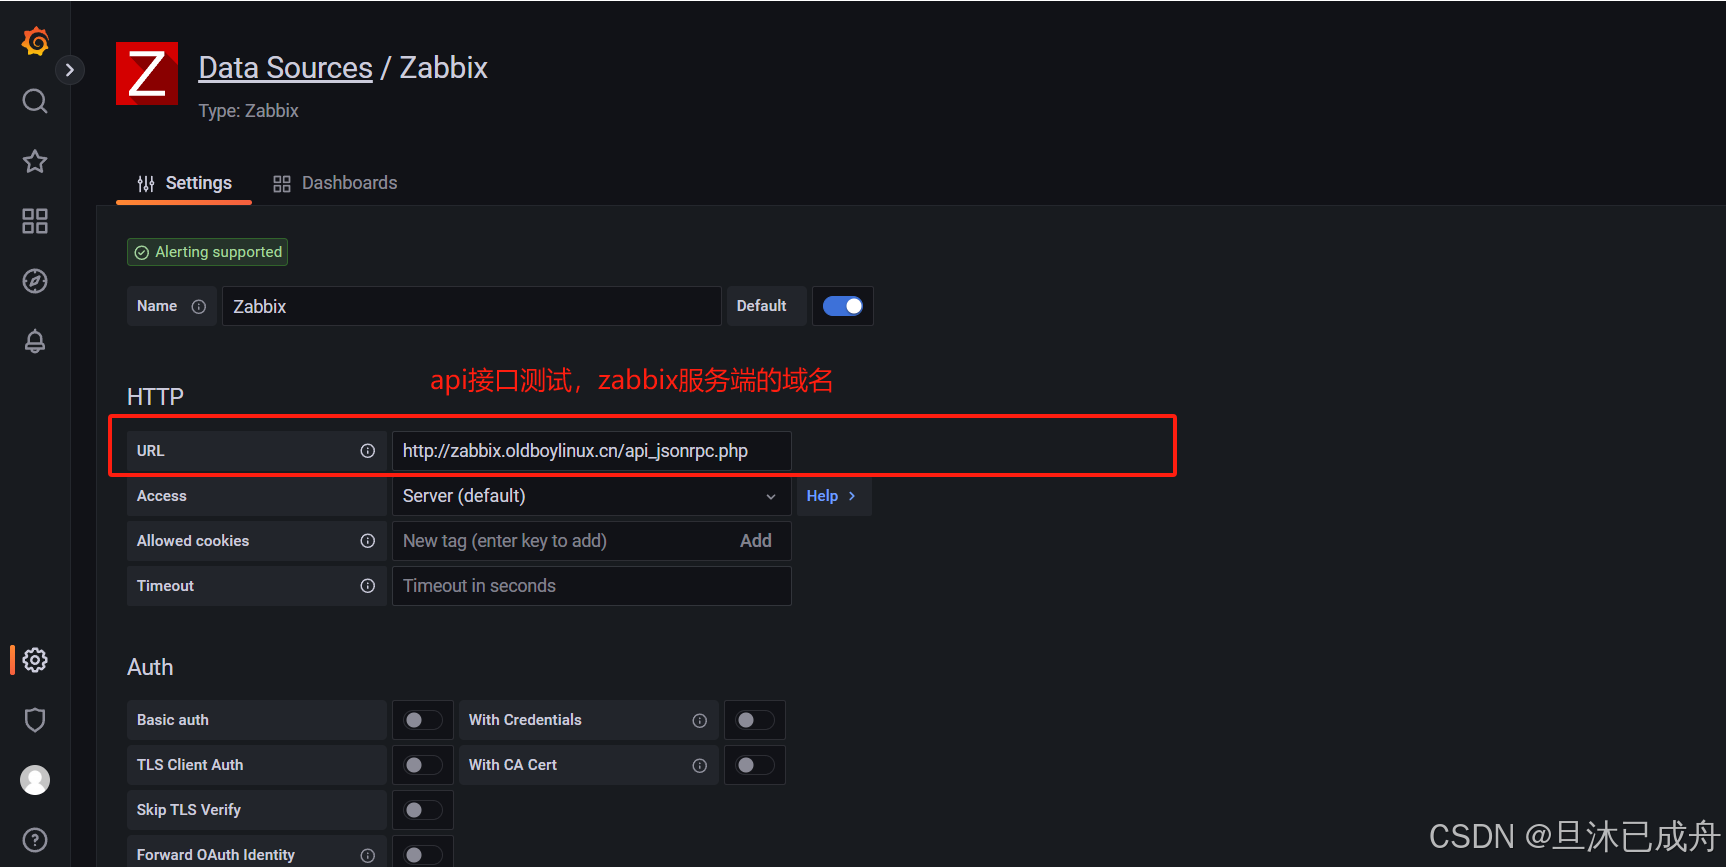The image size is (1726, 867).
Task: Show info tooltip for Forward OAuth Identity
Action: point(368,856)
